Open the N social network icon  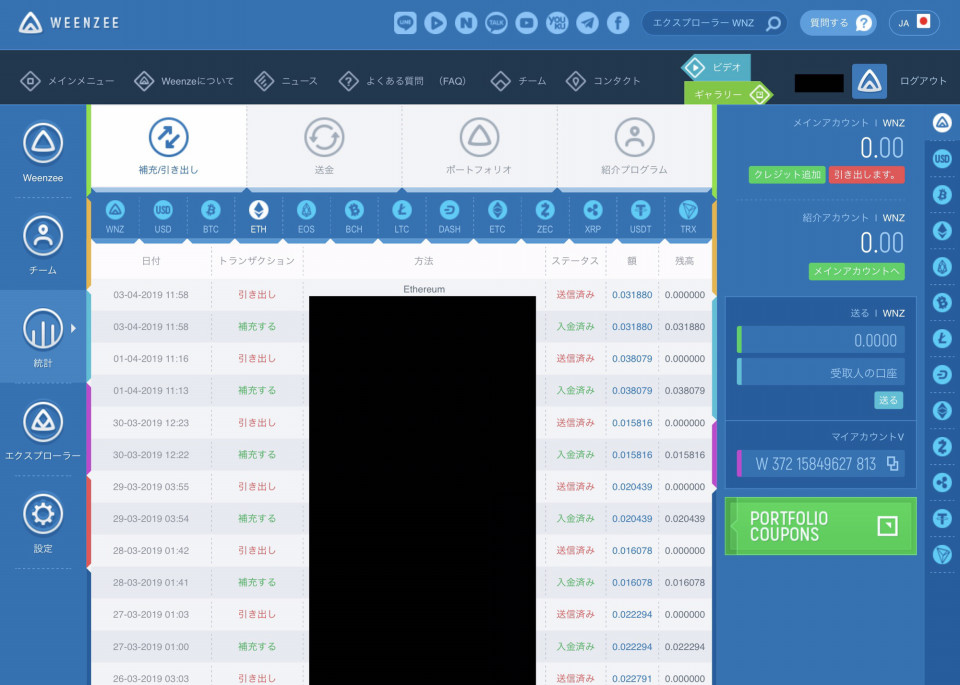pyautogui.click(x=466, y=23)
